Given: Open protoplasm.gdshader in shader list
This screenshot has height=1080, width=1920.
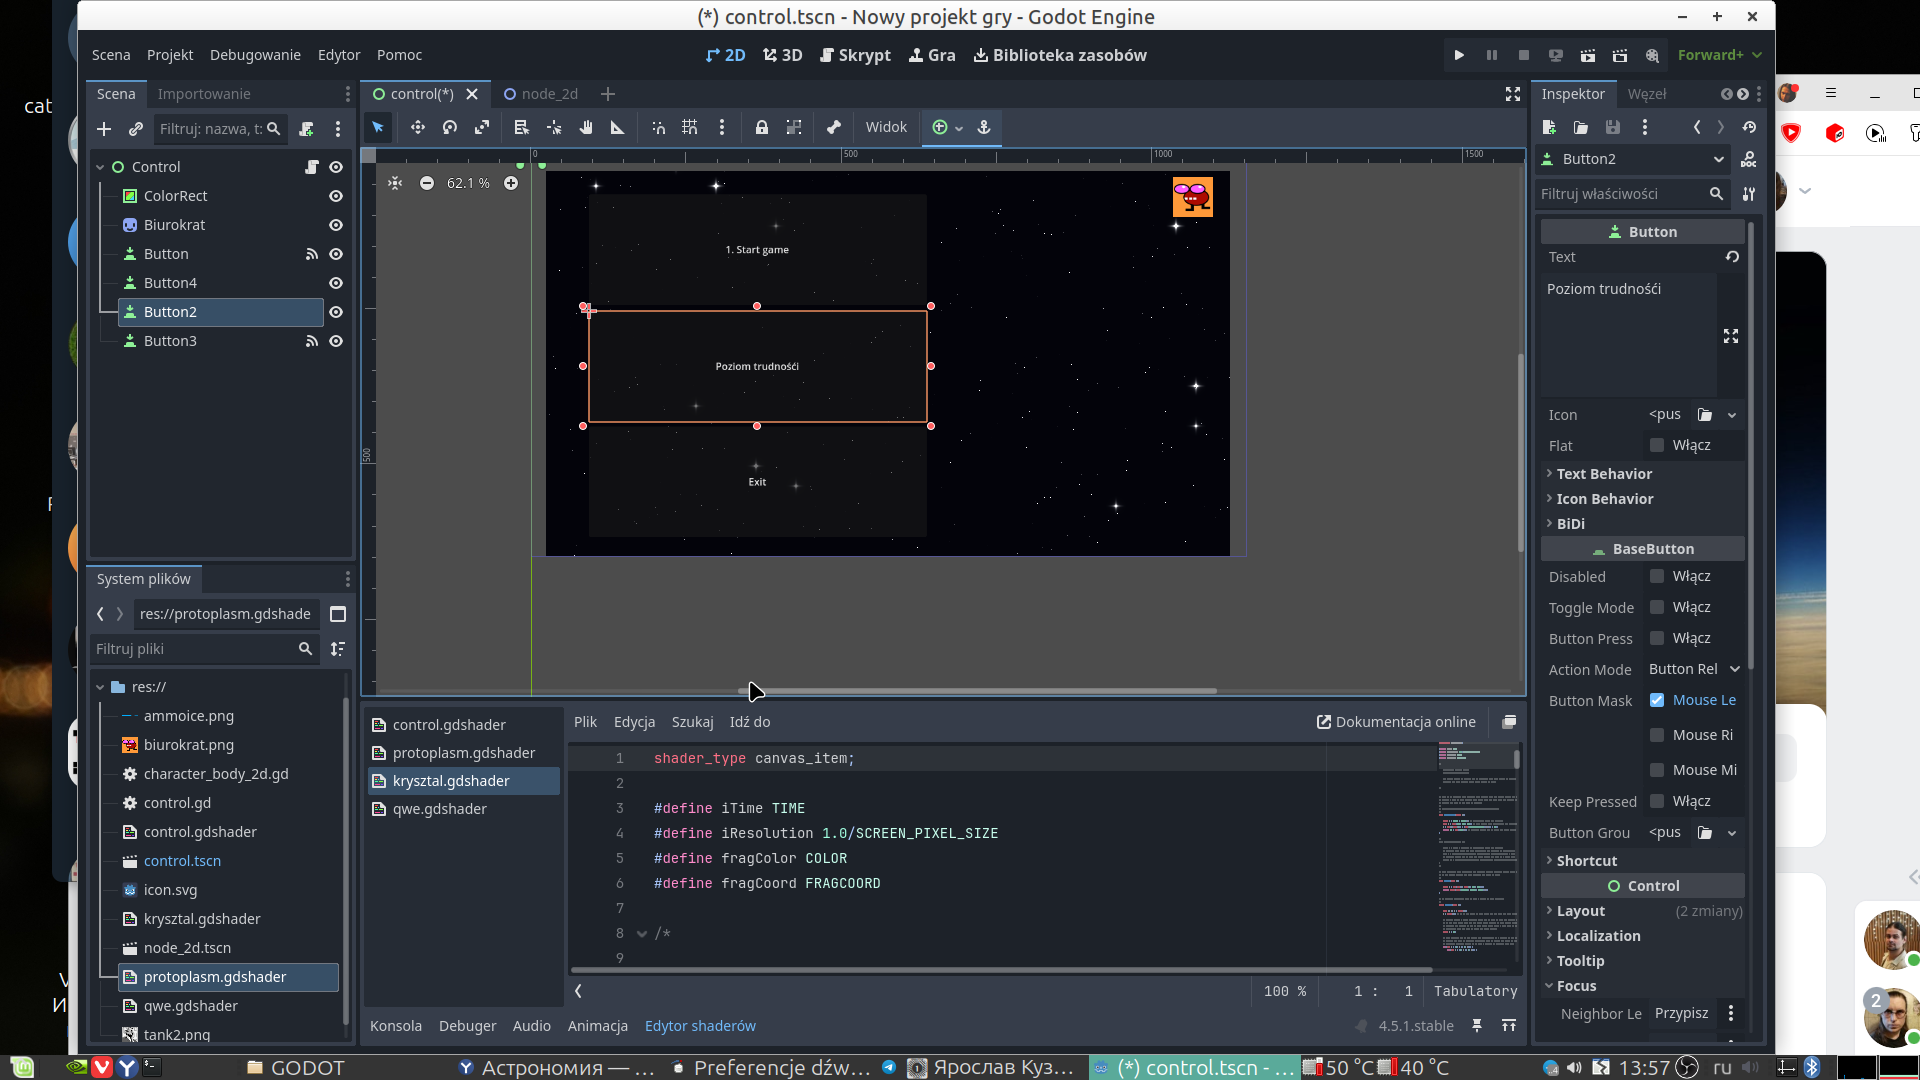Looking at the screenshot, I should tap(463, 753).
